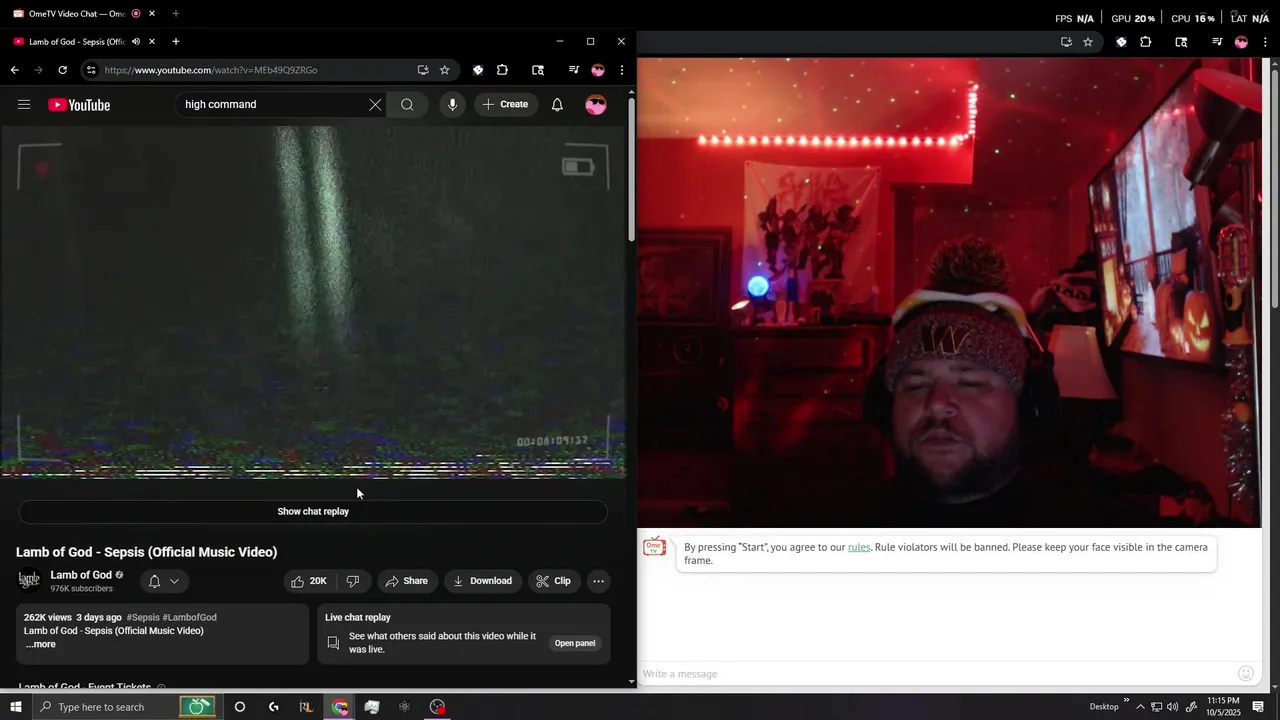The image size is (1280, 720).
Task: Click the OmeTV window vertical scrollbar
Action: tap(1274, 188)
